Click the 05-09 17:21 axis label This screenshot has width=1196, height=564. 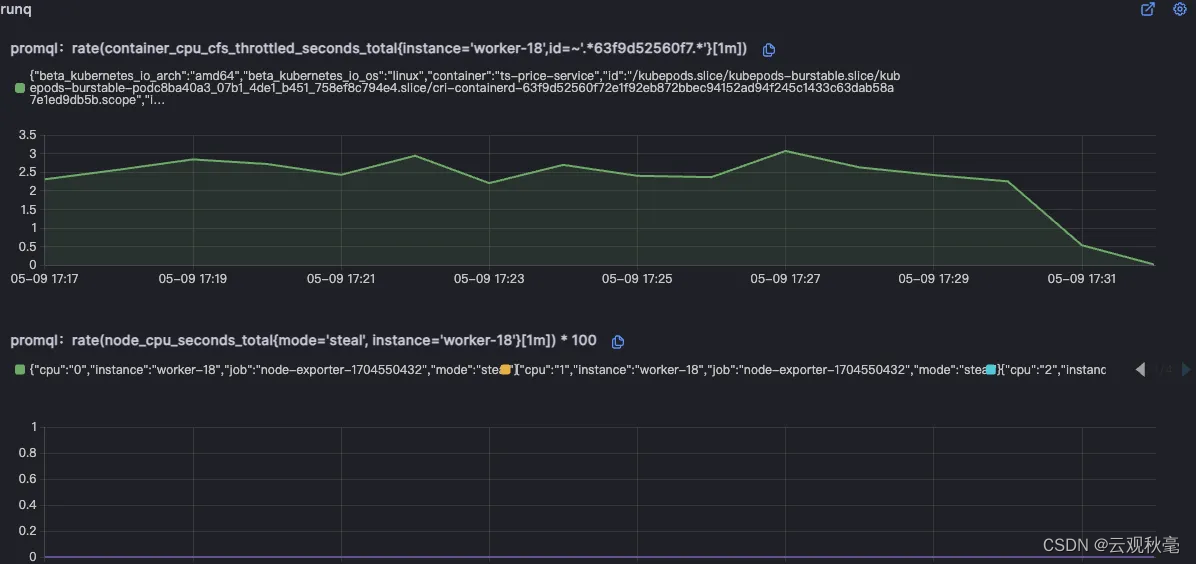click(x=341, y=279)
